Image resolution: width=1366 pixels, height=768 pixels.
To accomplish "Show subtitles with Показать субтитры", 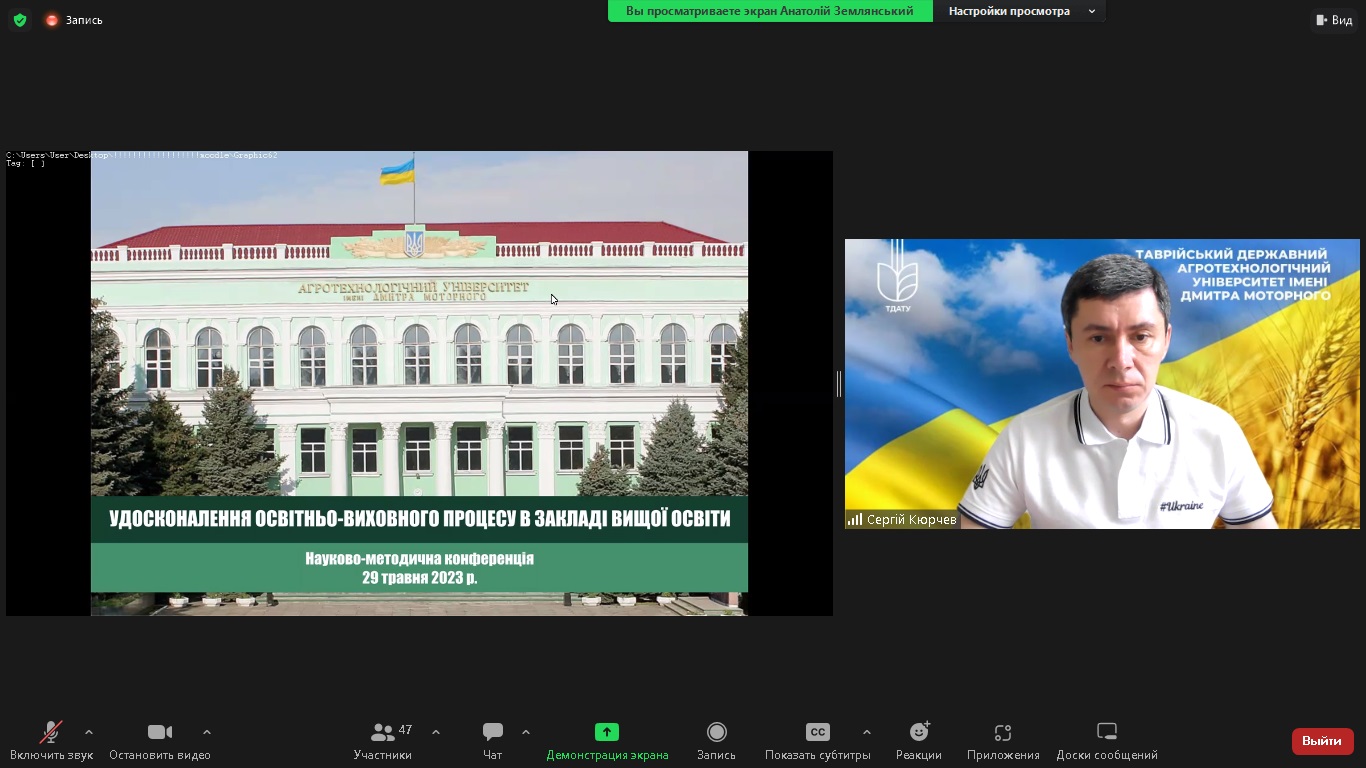I will (x=818, y=741).
